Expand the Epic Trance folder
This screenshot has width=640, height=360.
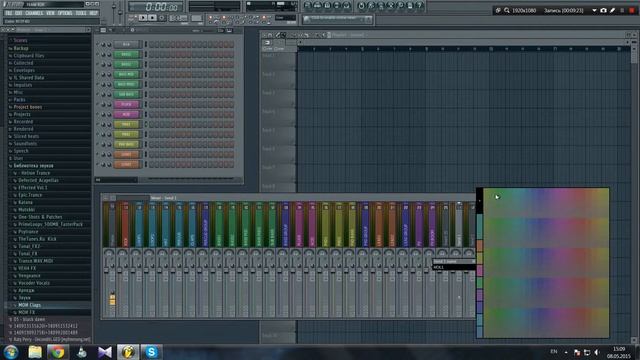pyautogui.click(x=30, y=195)
